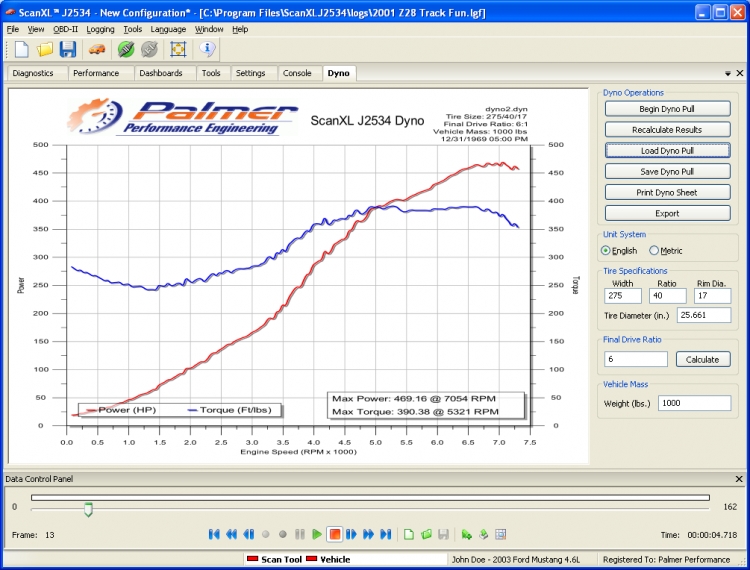Click the frame selection grid icon
This screenshot has width=750, height=570.
click(x=500, y=535)
